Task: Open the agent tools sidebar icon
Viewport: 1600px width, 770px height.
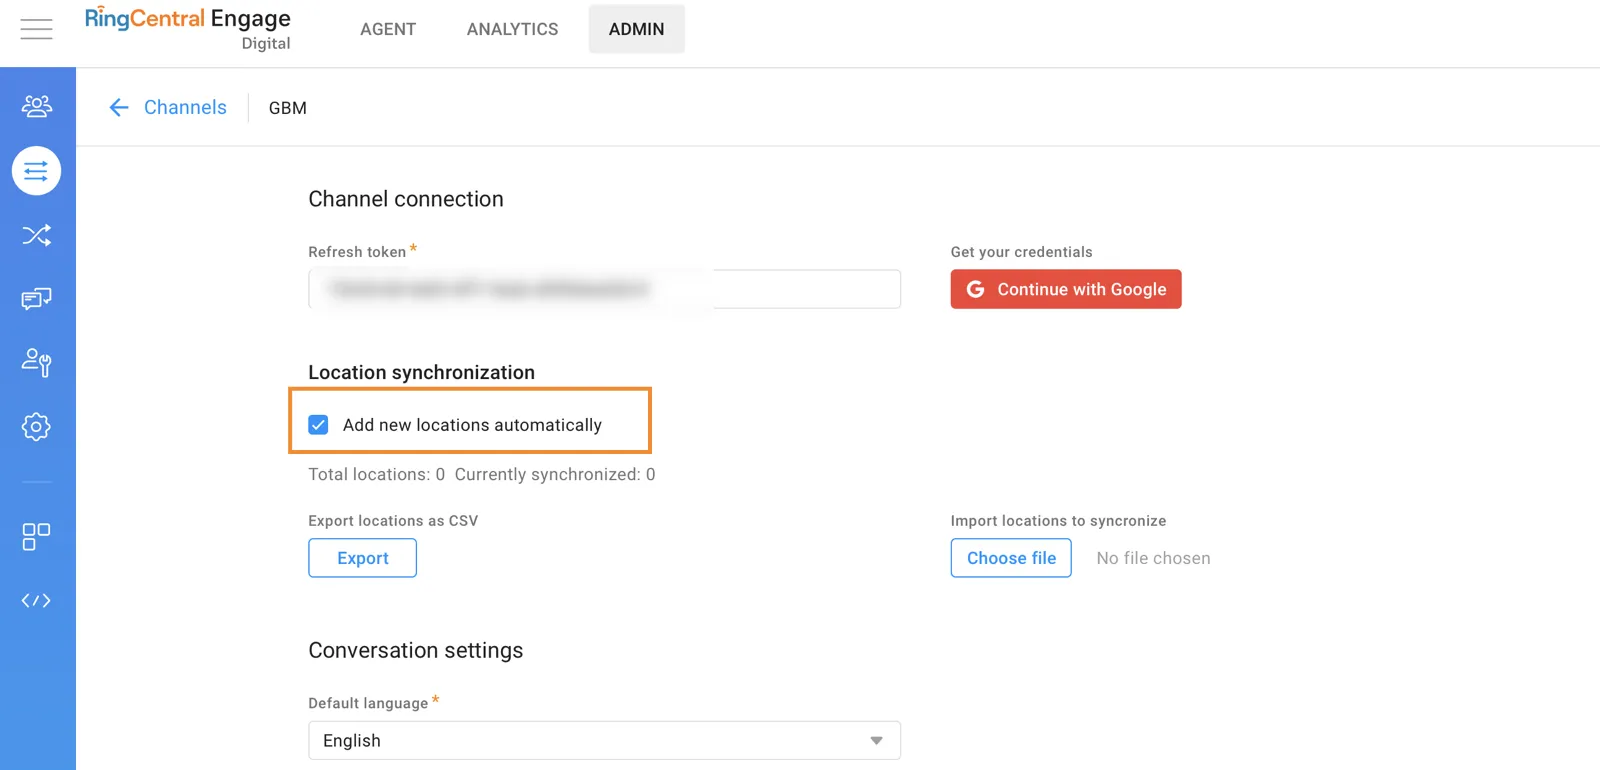Action: point(36,362)
